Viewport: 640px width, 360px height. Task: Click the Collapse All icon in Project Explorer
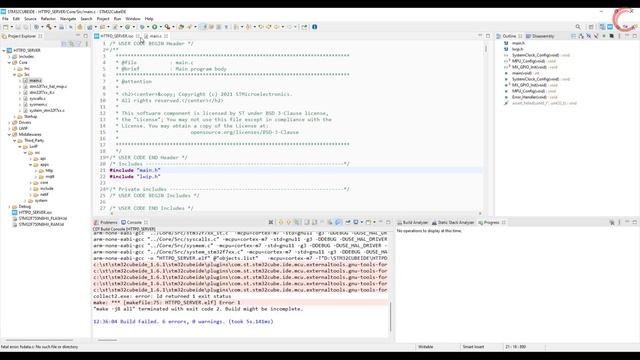pos(64,44)
